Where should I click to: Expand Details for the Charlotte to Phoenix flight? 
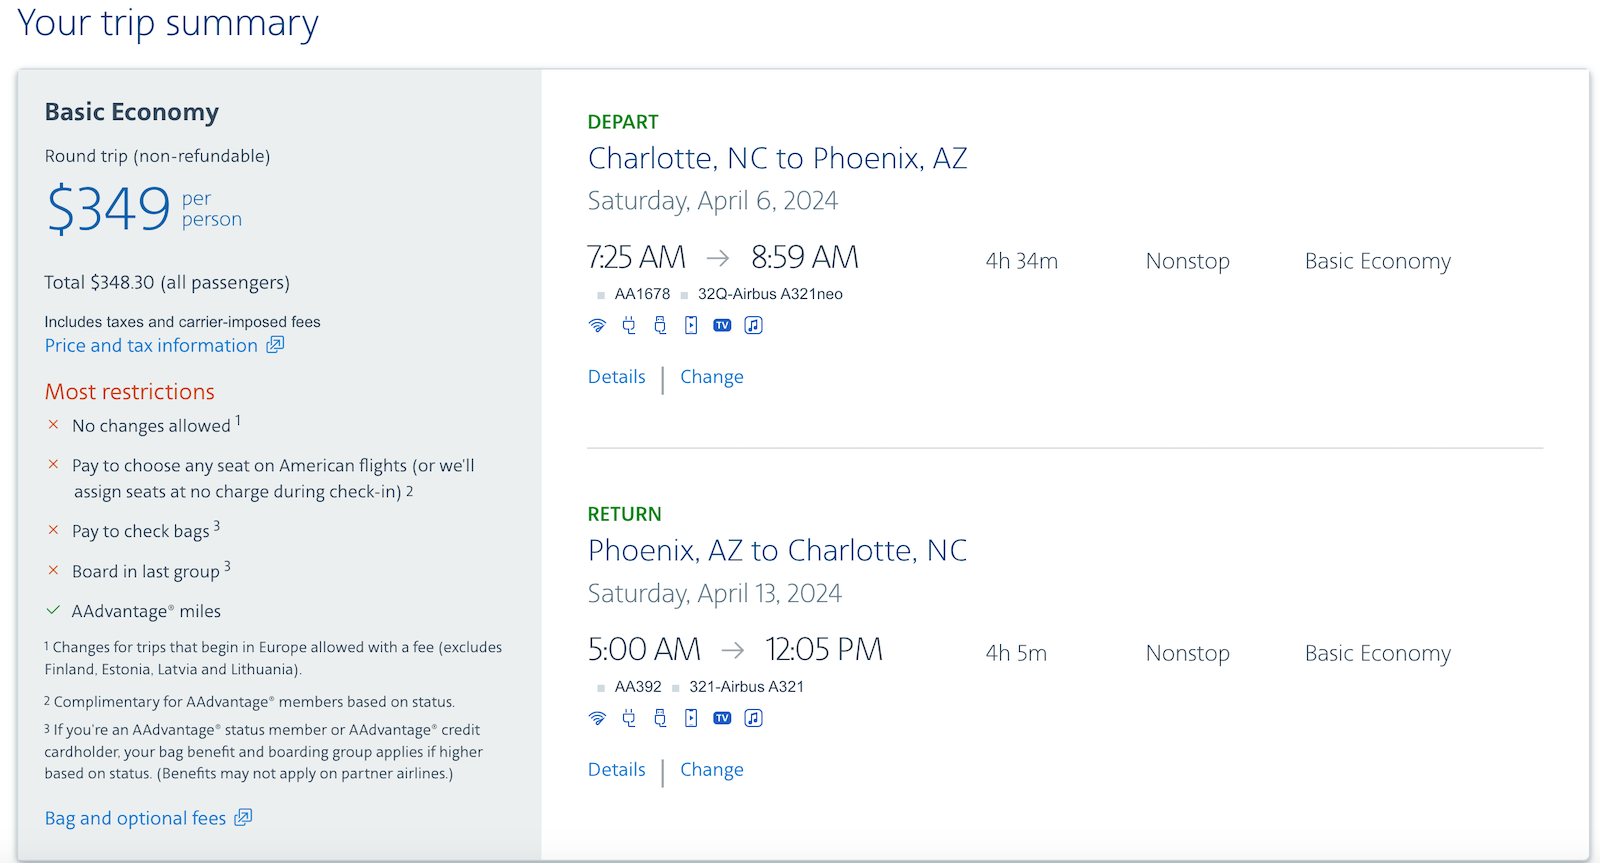616,376
